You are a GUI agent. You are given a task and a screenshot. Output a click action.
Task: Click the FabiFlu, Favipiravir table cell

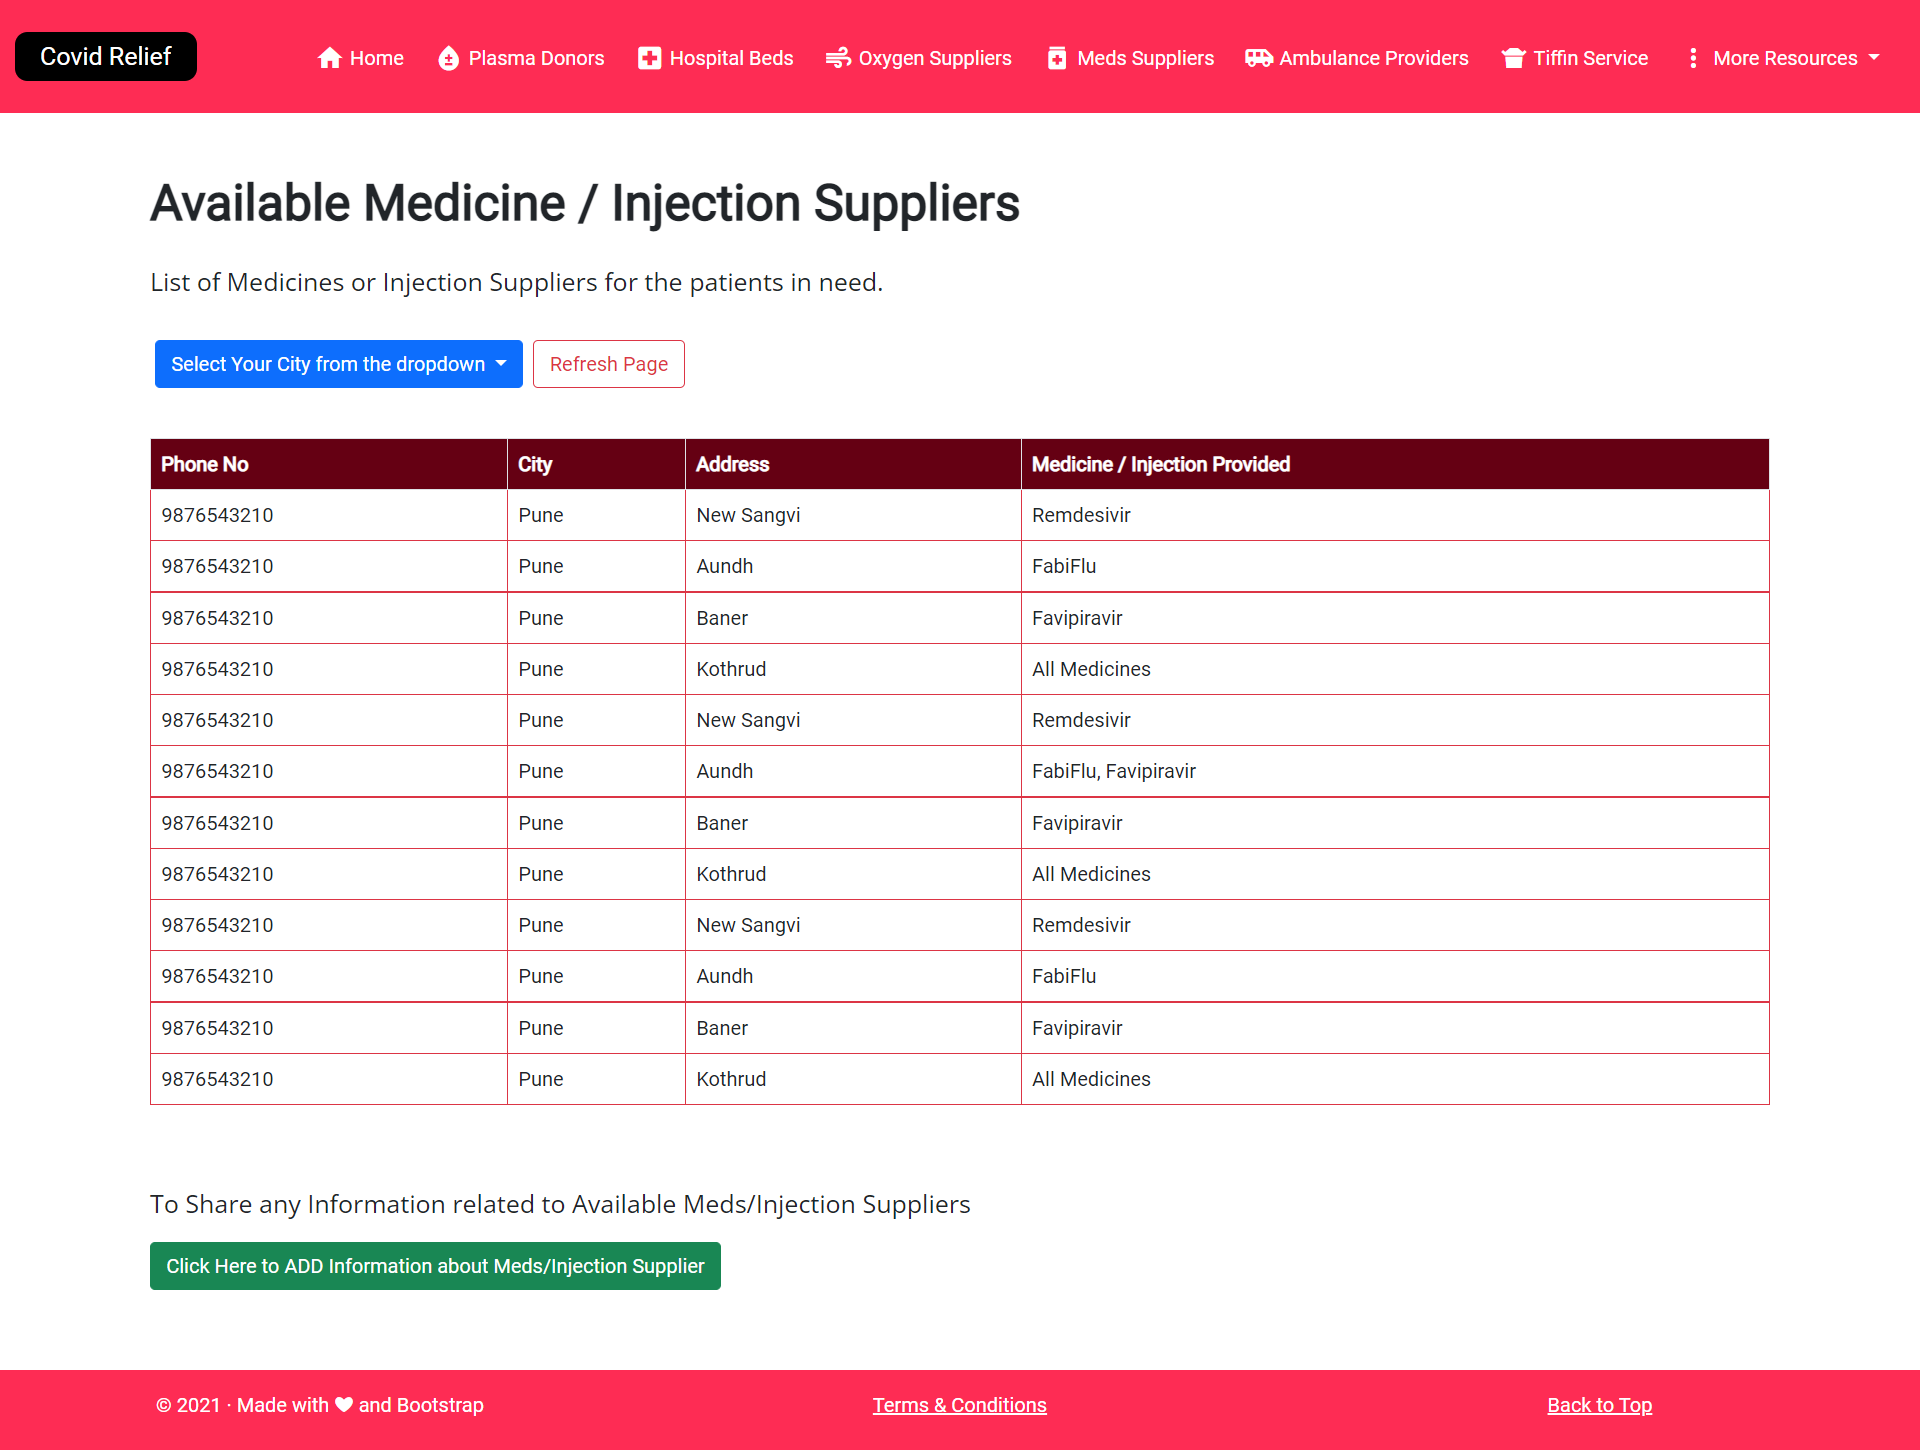pos(1113,771)
